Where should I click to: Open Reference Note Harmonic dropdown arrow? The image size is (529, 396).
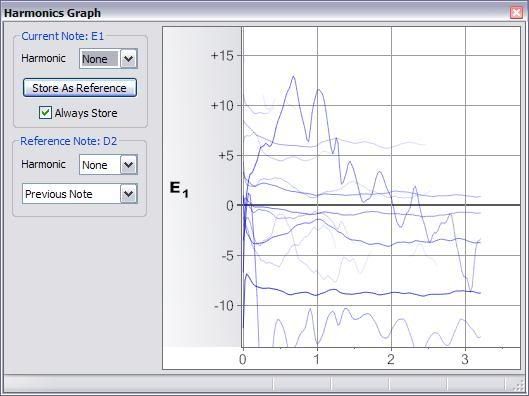pos(129,165)
